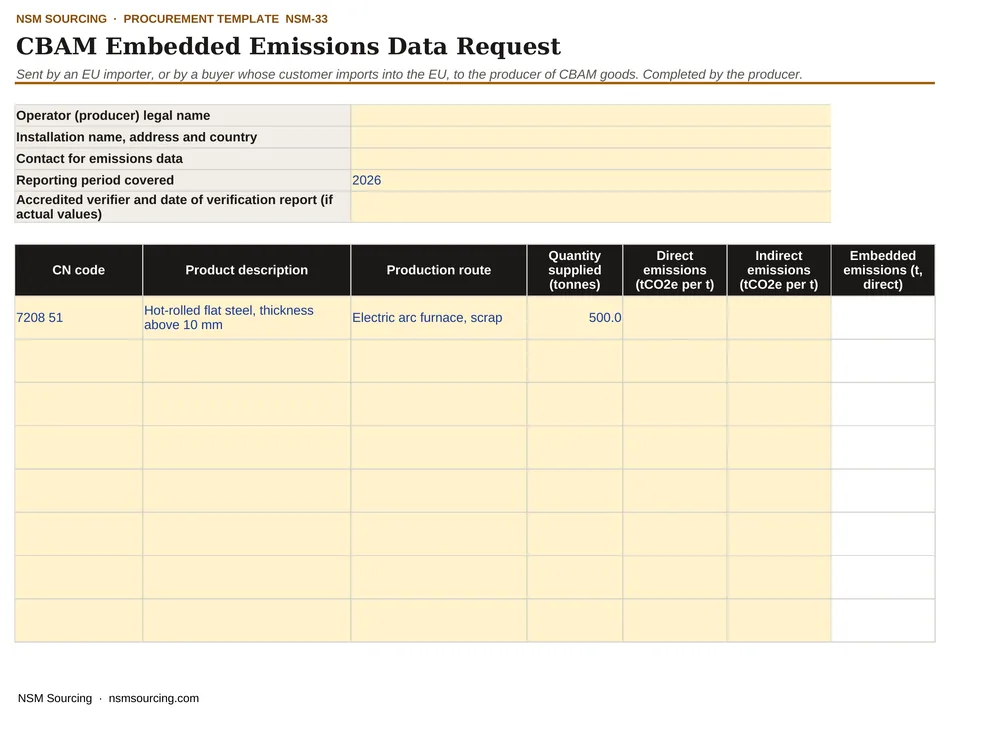Click the Contact for emissions data field
Viewport: 1000px width, 750px height.
[x=591, y=159]
